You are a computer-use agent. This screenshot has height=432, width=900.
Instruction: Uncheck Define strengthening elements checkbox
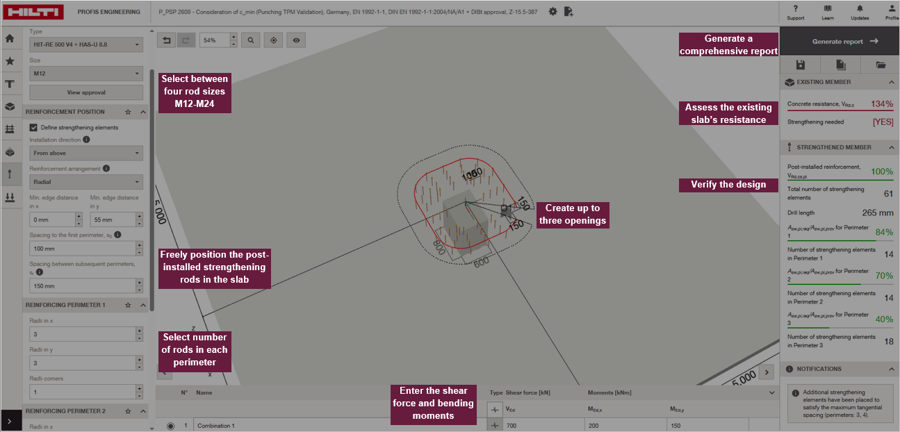(33, 127)
